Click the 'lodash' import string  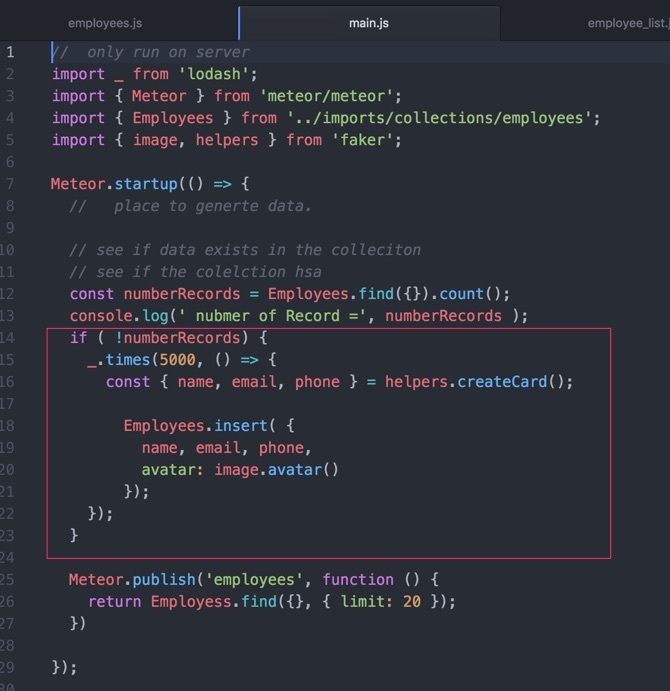click(214, 74)
